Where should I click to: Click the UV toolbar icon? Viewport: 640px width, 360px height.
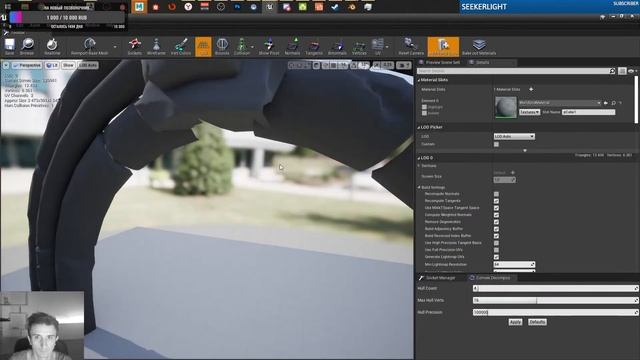coord(378,47)
